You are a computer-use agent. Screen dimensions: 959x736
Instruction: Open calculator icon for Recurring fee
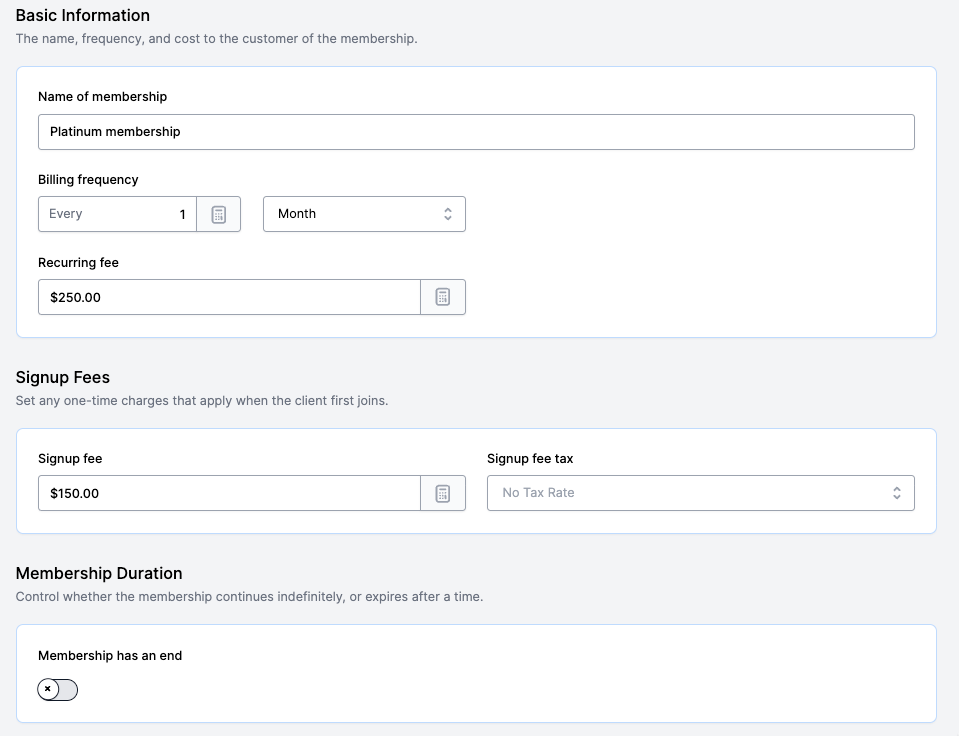443,297
